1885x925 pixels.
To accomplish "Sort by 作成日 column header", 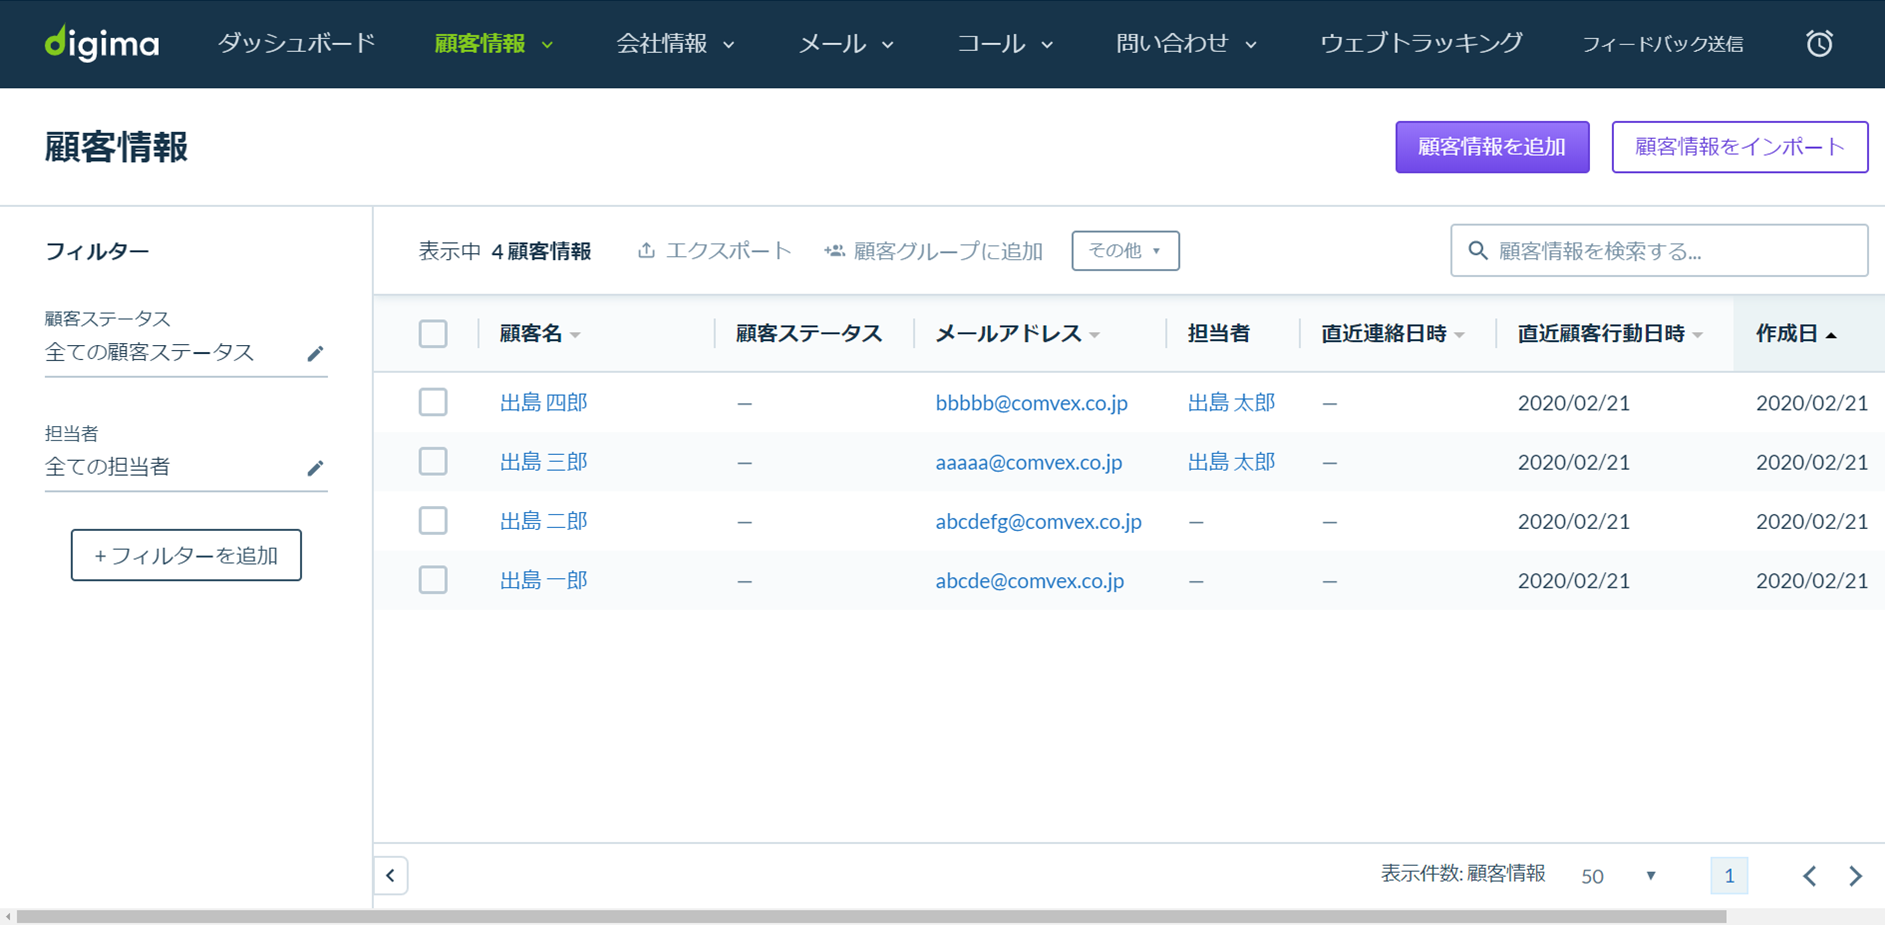I will click(x=1796, y=334).
